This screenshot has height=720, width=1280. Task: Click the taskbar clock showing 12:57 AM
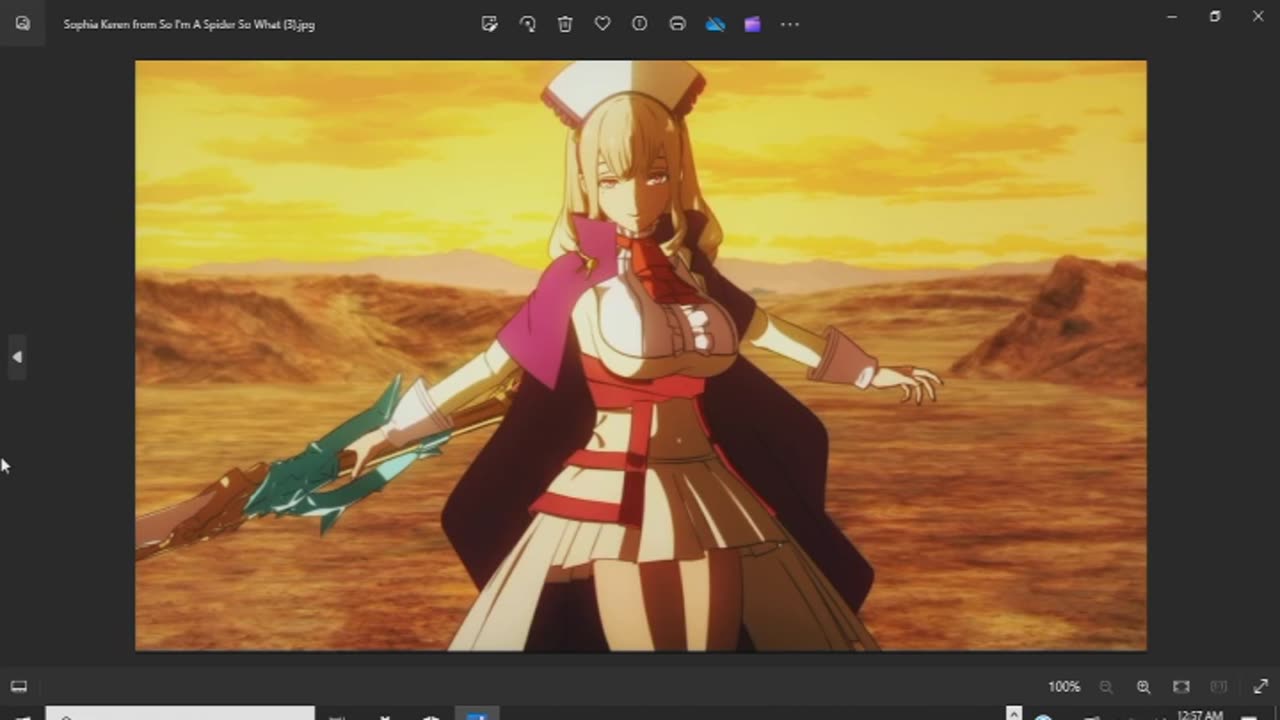1200,715
